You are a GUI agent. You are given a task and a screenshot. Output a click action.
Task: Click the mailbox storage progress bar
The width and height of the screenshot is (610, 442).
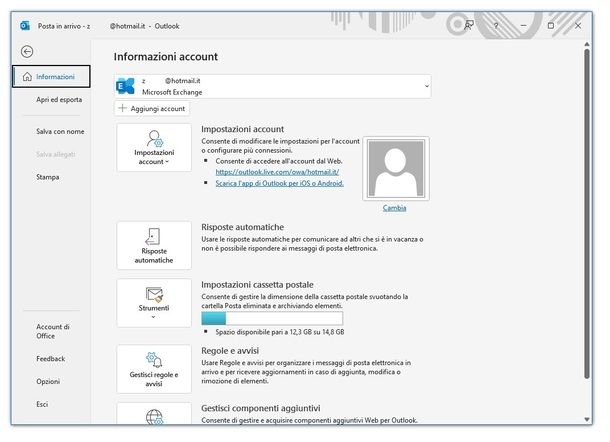tap(272, 318)
